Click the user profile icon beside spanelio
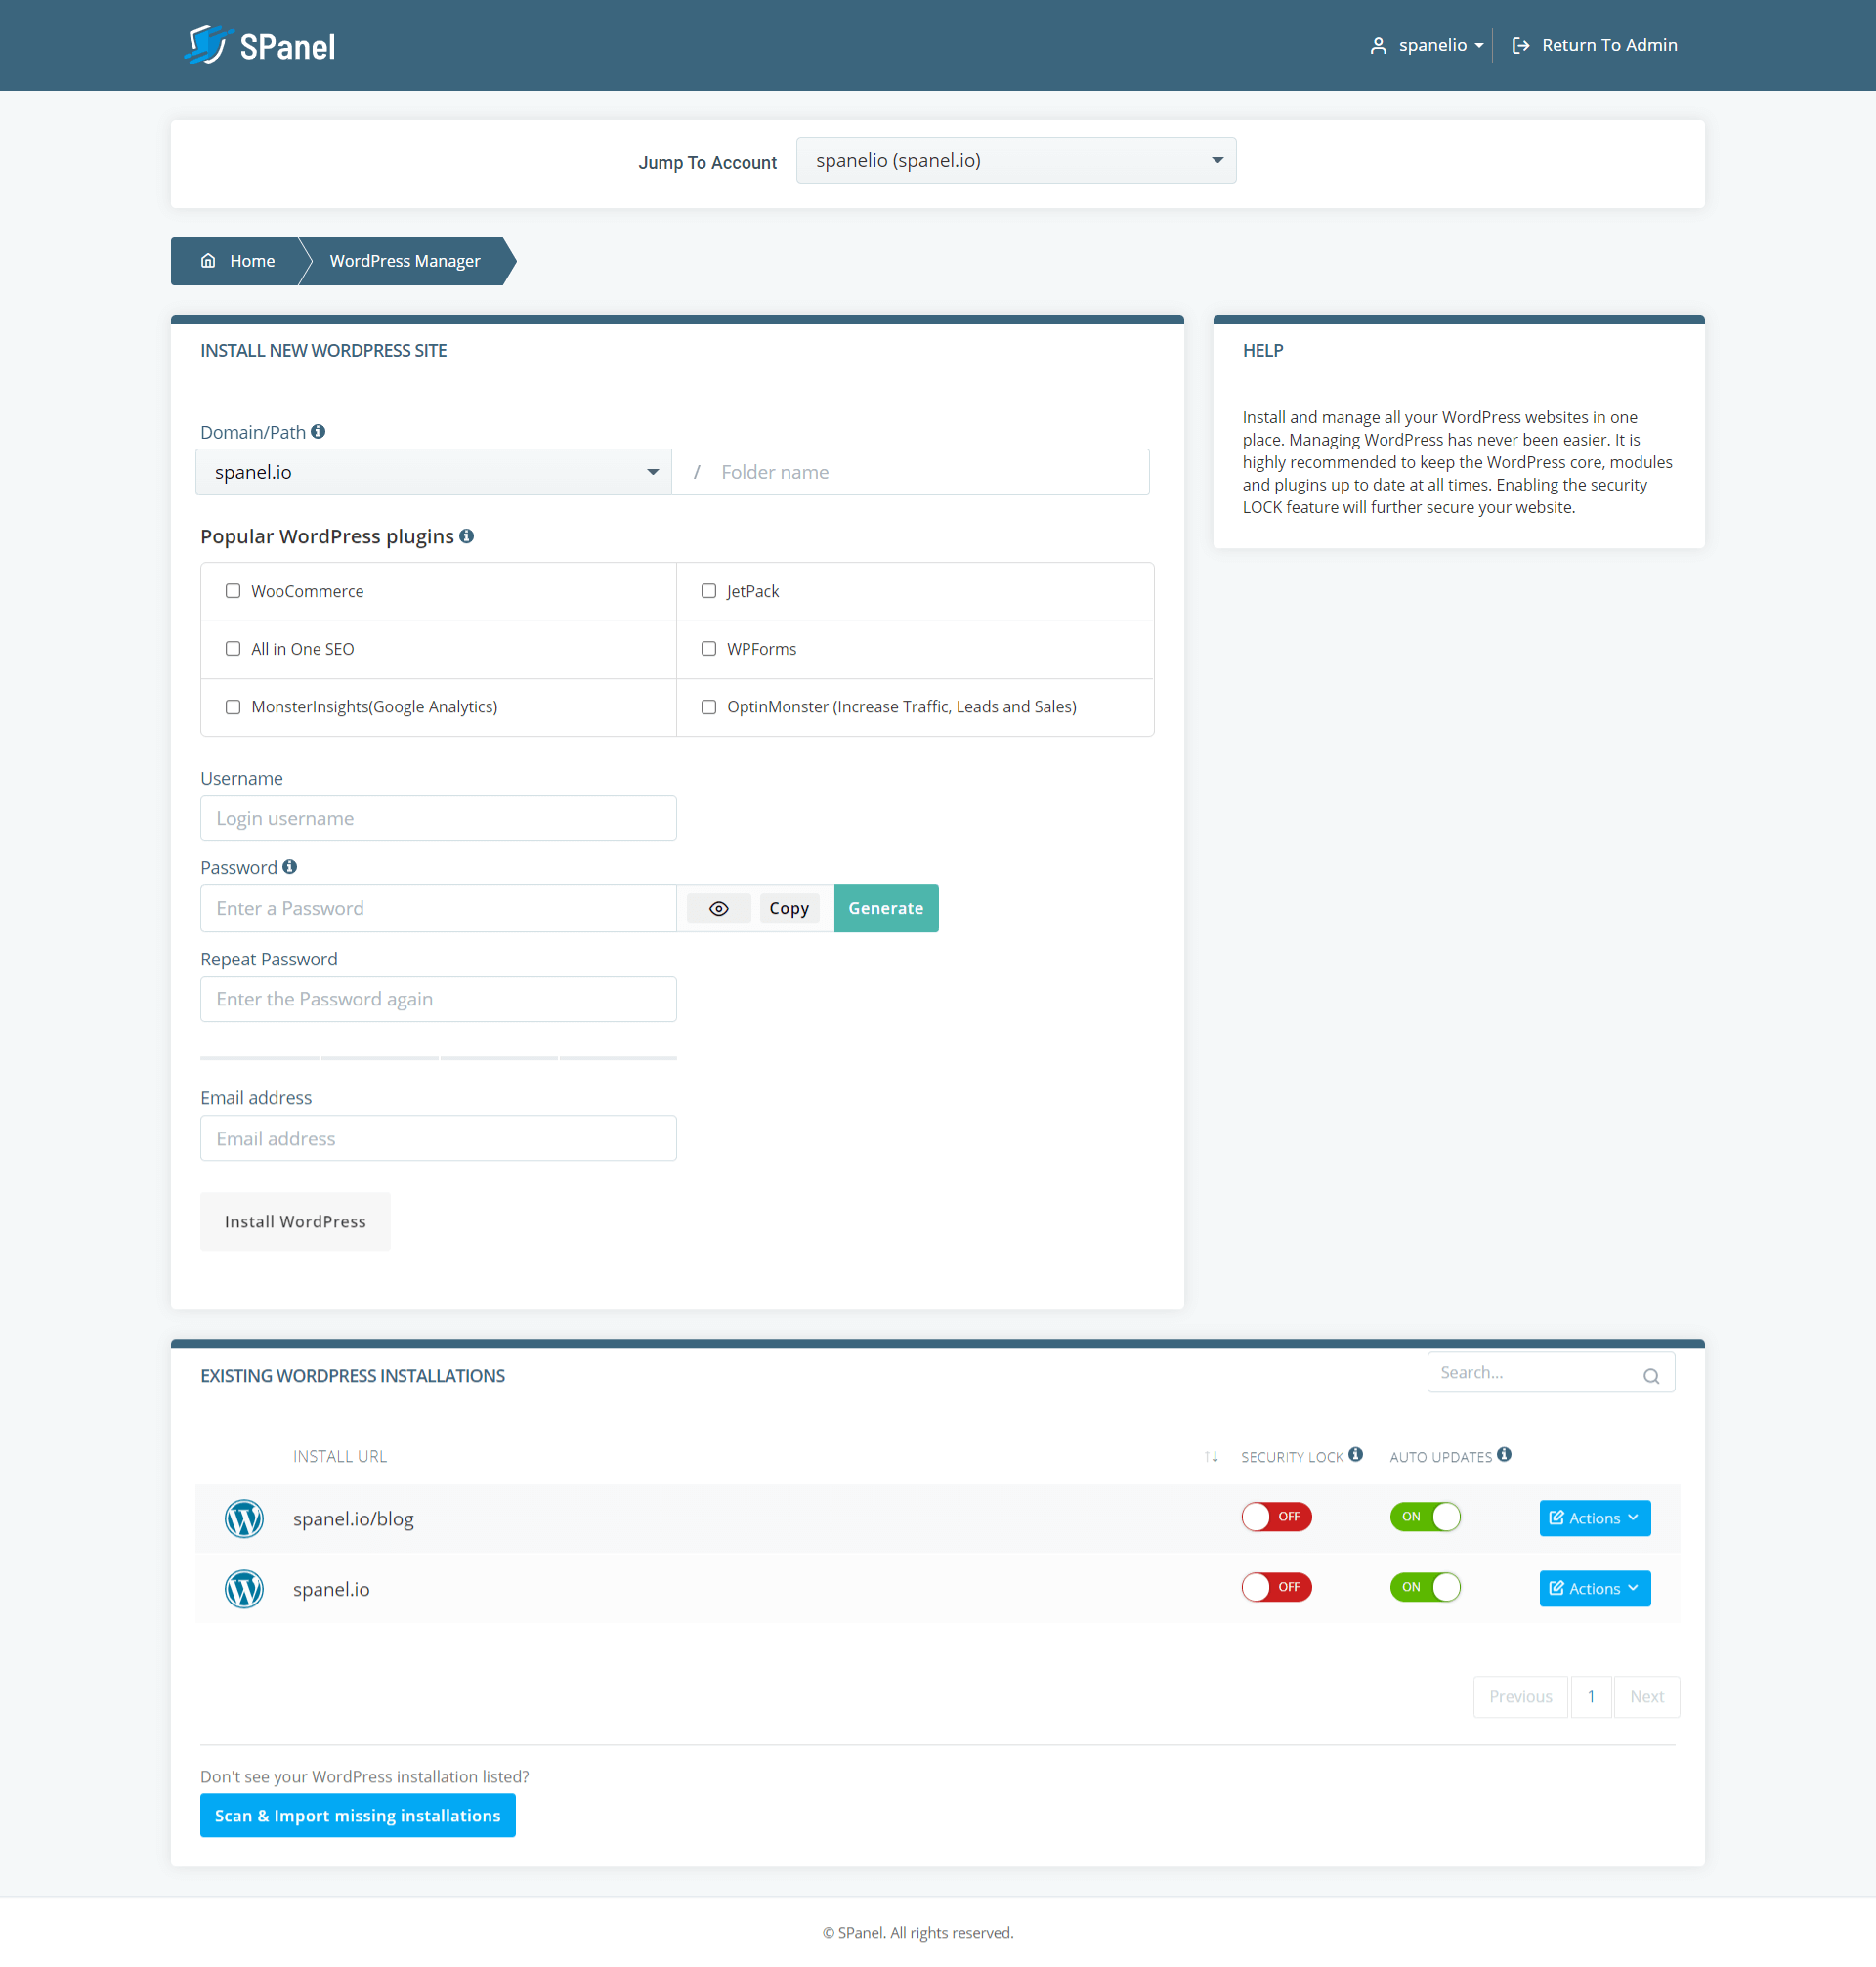This screenshot has height=1967, width=1876. point(1378,45)
